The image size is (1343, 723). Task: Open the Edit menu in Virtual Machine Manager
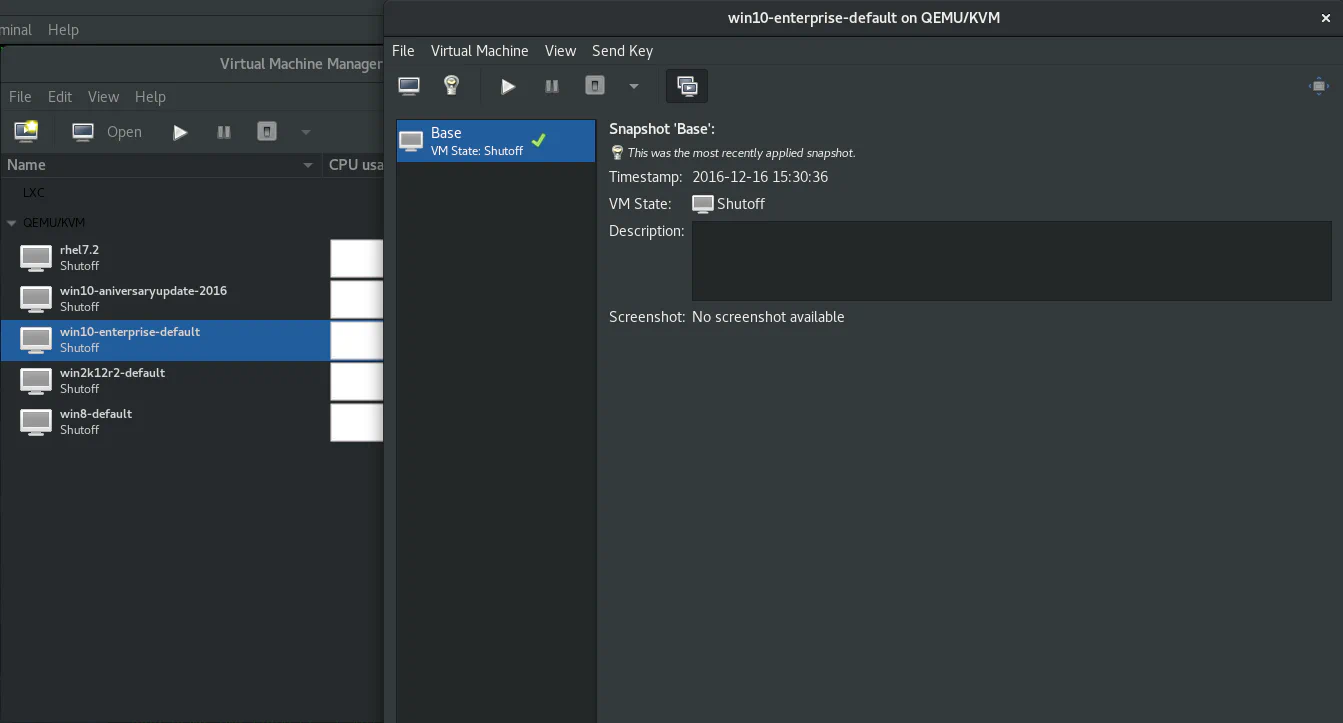pos(60,97)
